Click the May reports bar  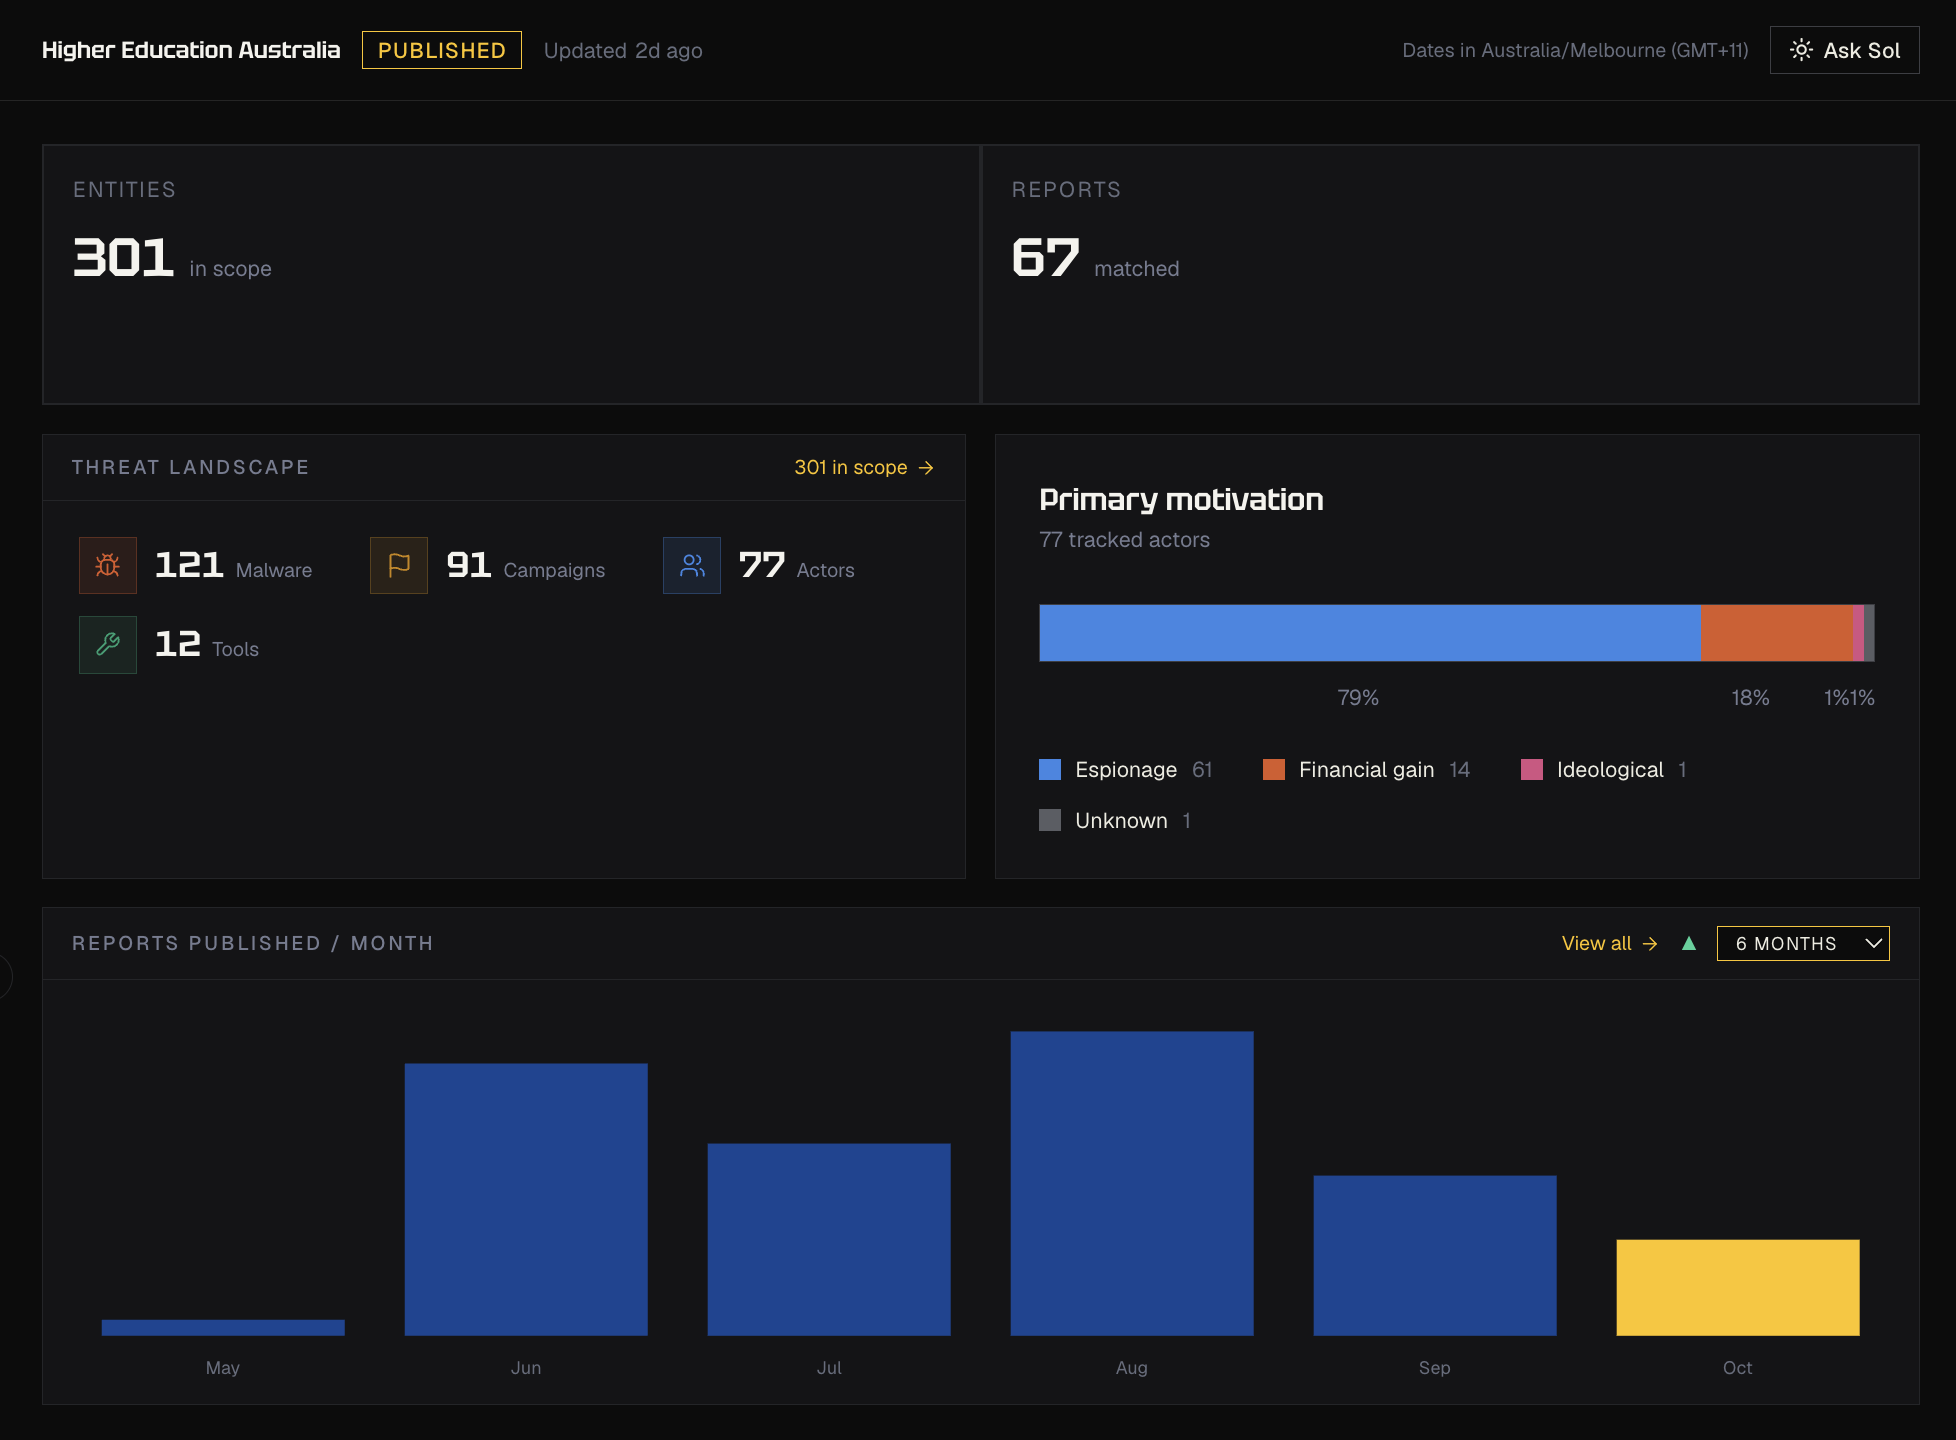[x=223, y=1327]
